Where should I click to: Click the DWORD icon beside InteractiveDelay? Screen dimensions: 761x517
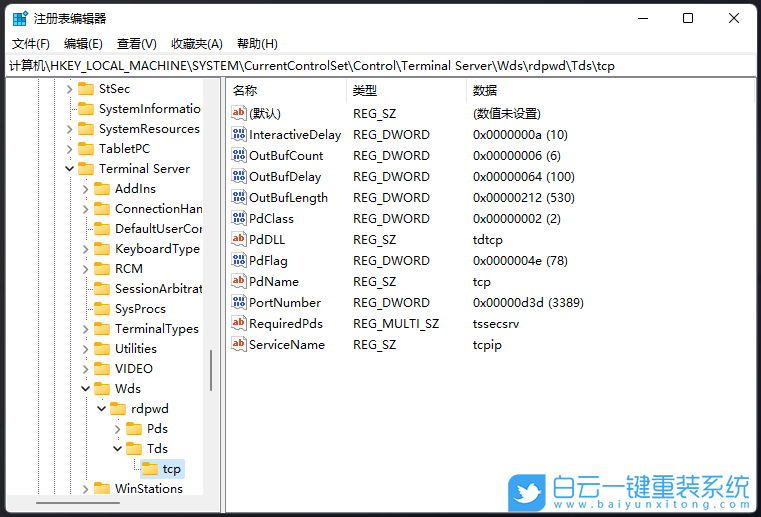tap(239, 134)
